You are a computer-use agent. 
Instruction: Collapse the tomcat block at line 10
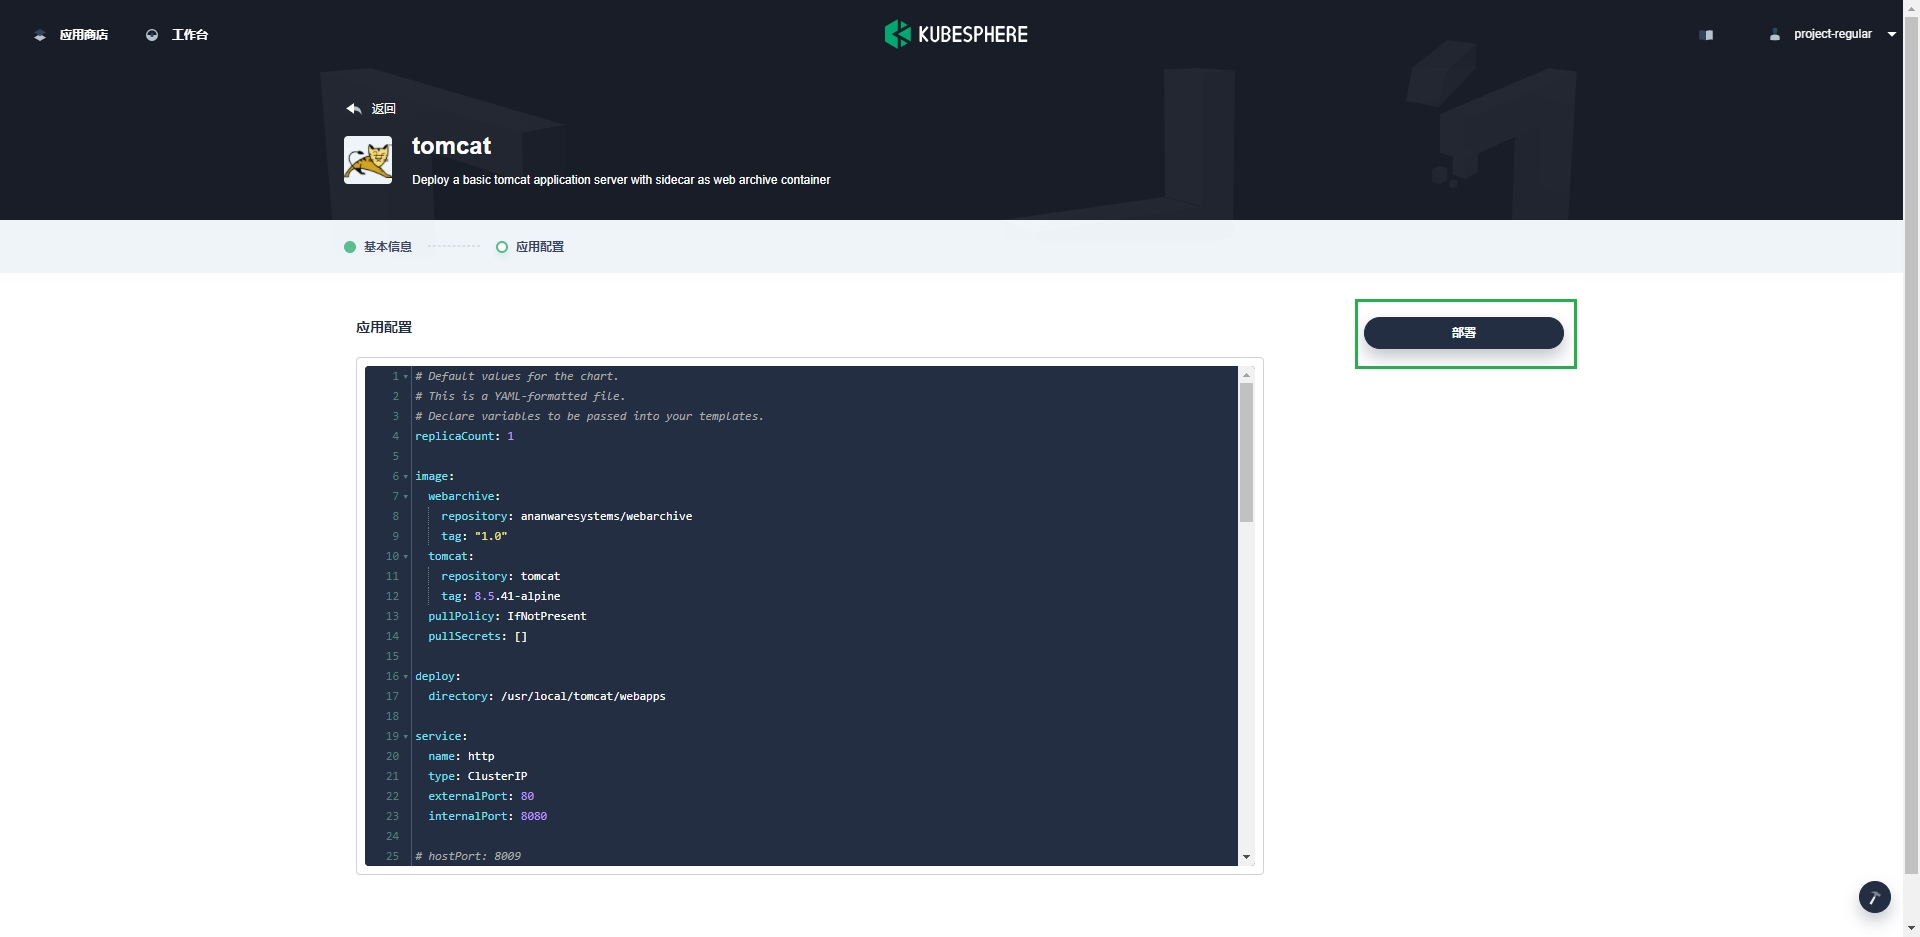[x=405, y=557]
